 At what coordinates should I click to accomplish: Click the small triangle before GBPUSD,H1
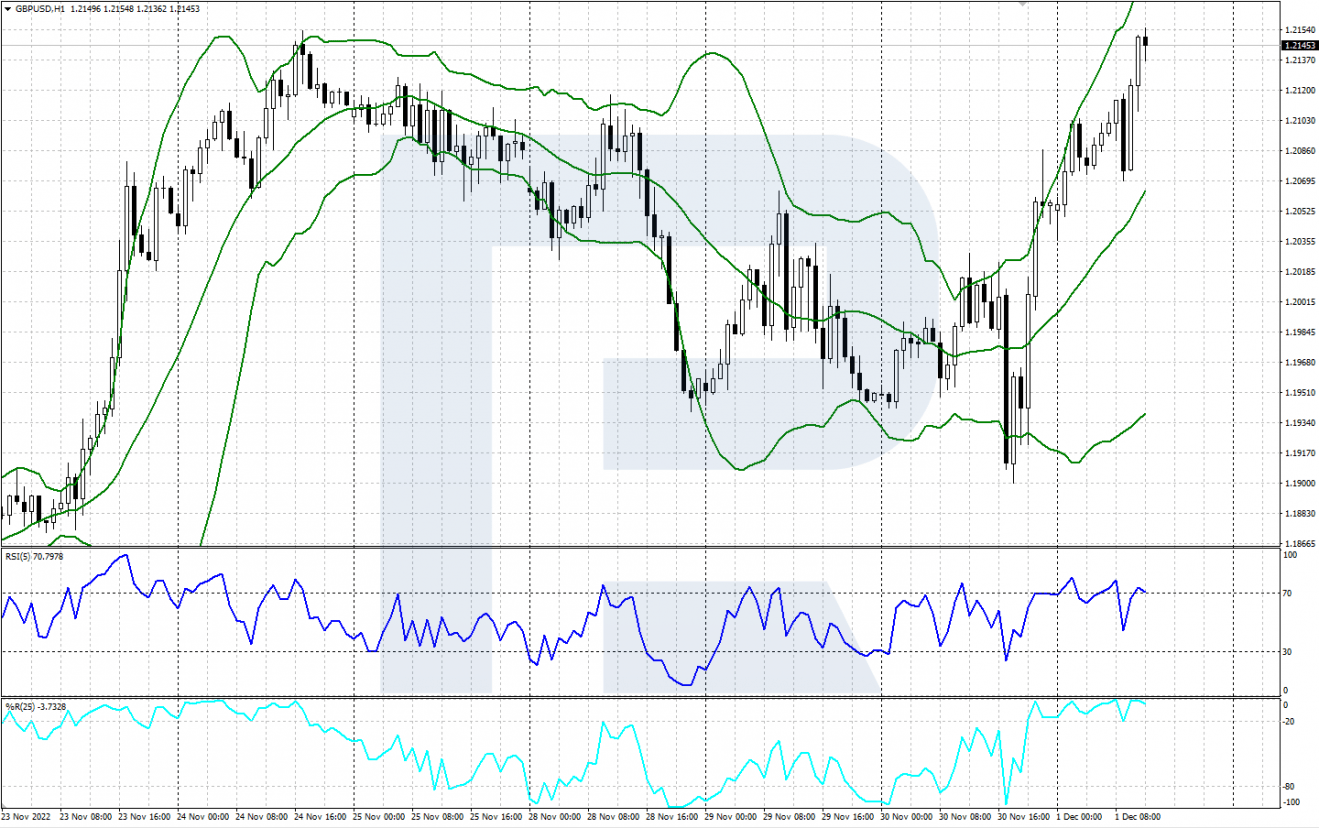pyautogui.click(x=7, y=8)
